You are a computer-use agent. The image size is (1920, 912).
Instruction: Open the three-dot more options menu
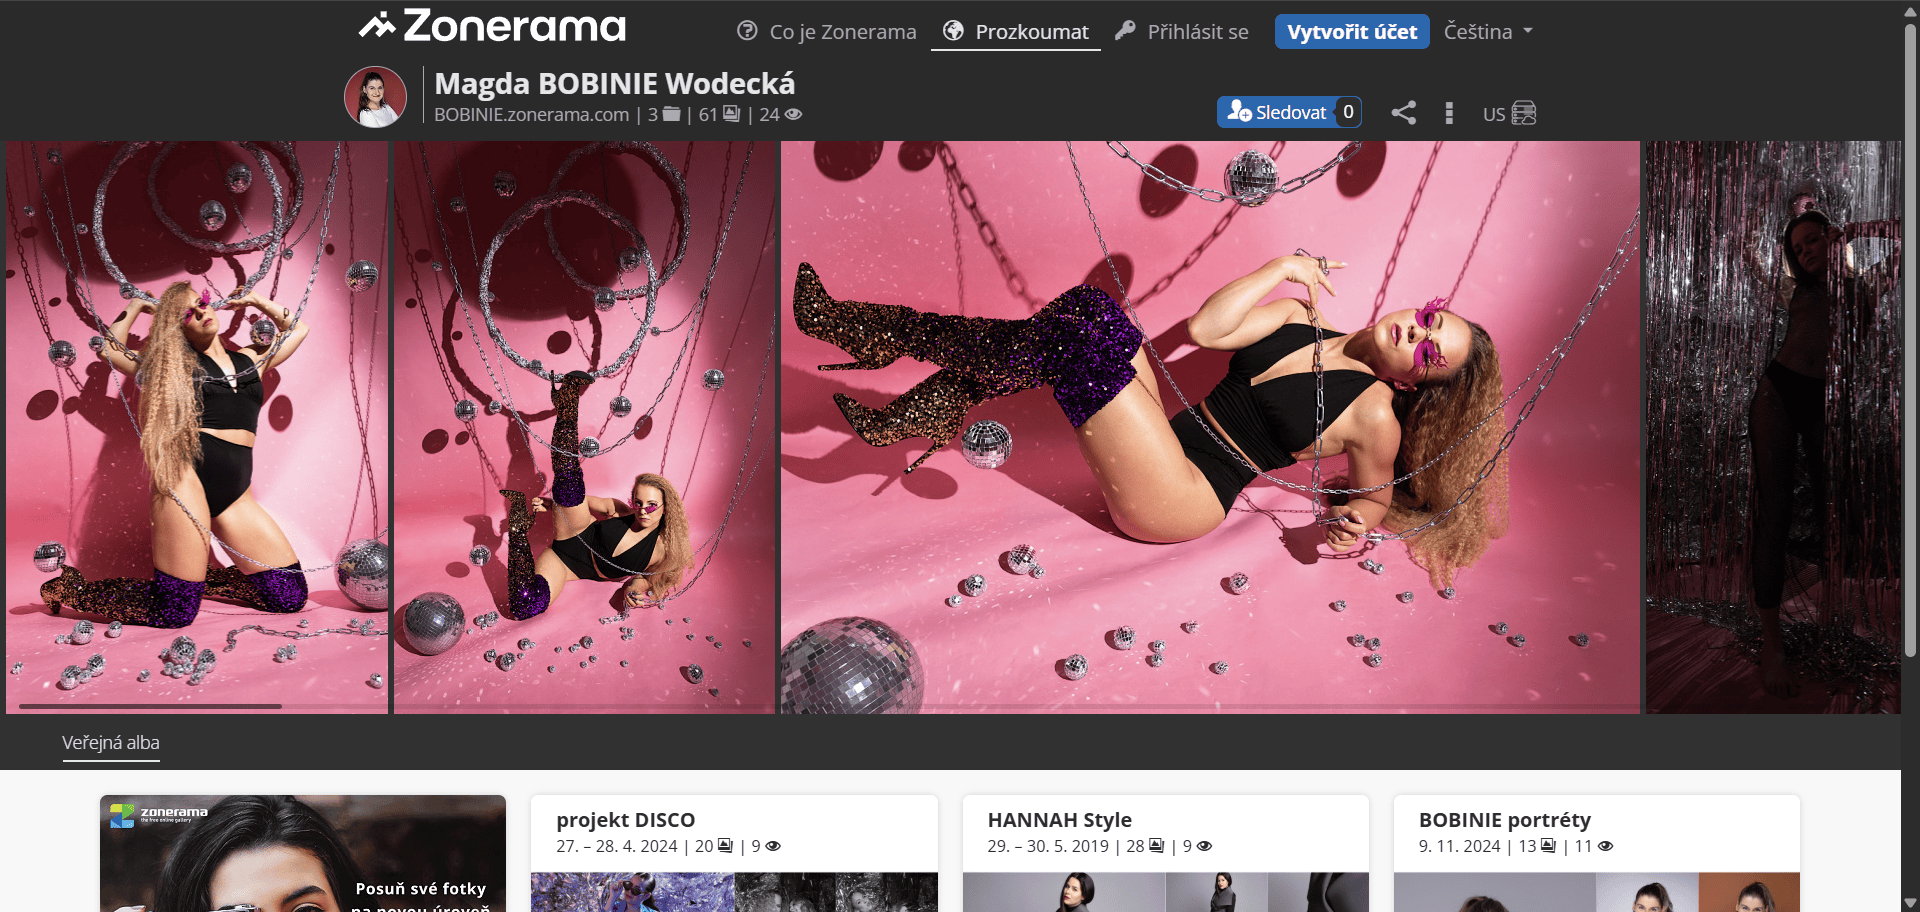tap(1449, 113)
